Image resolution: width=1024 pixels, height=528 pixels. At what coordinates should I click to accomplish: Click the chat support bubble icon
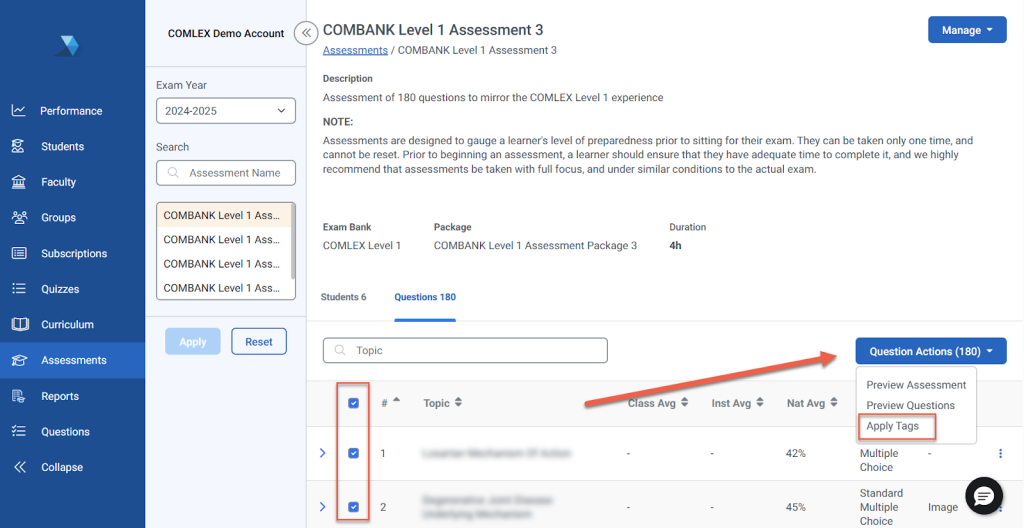point(983,496)
